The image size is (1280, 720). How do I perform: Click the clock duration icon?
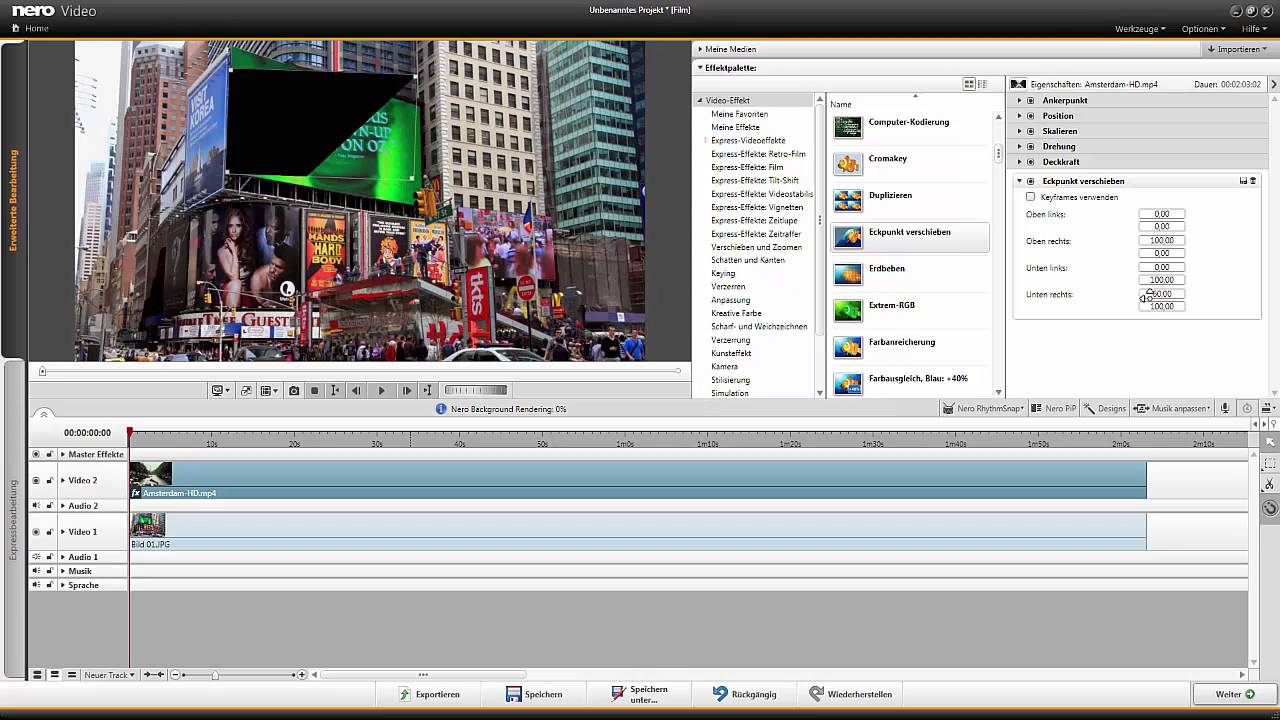(1247, 408)
